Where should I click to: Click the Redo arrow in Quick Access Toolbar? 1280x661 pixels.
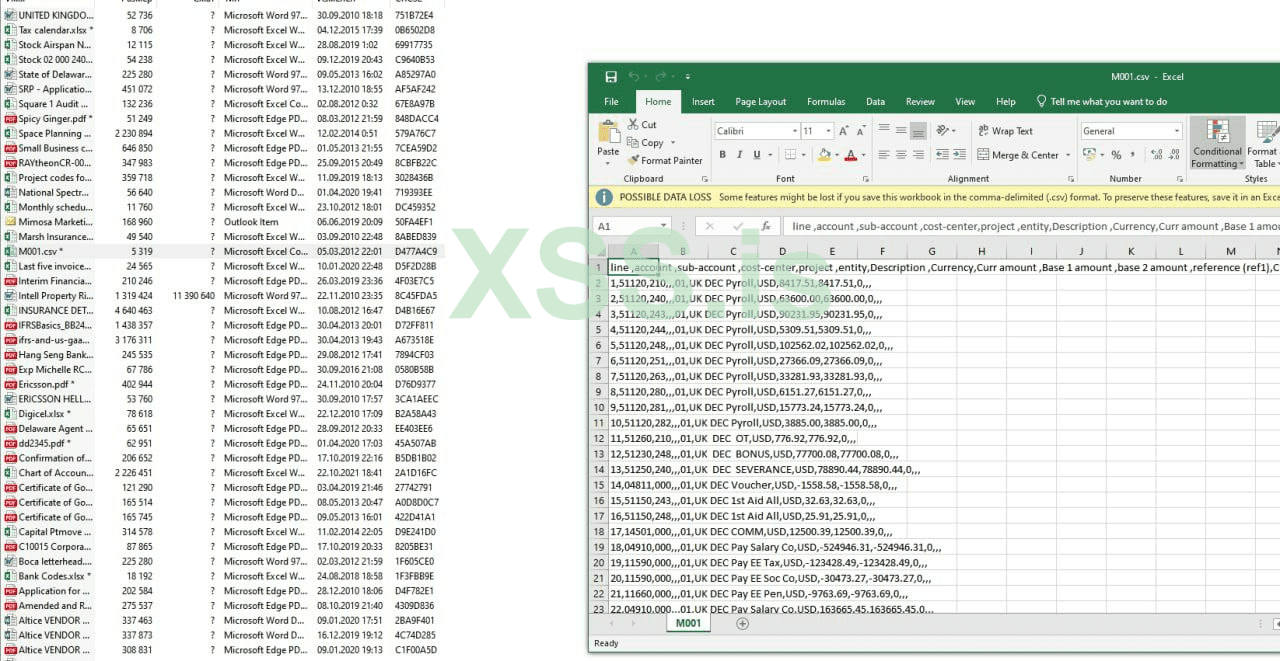660,77
